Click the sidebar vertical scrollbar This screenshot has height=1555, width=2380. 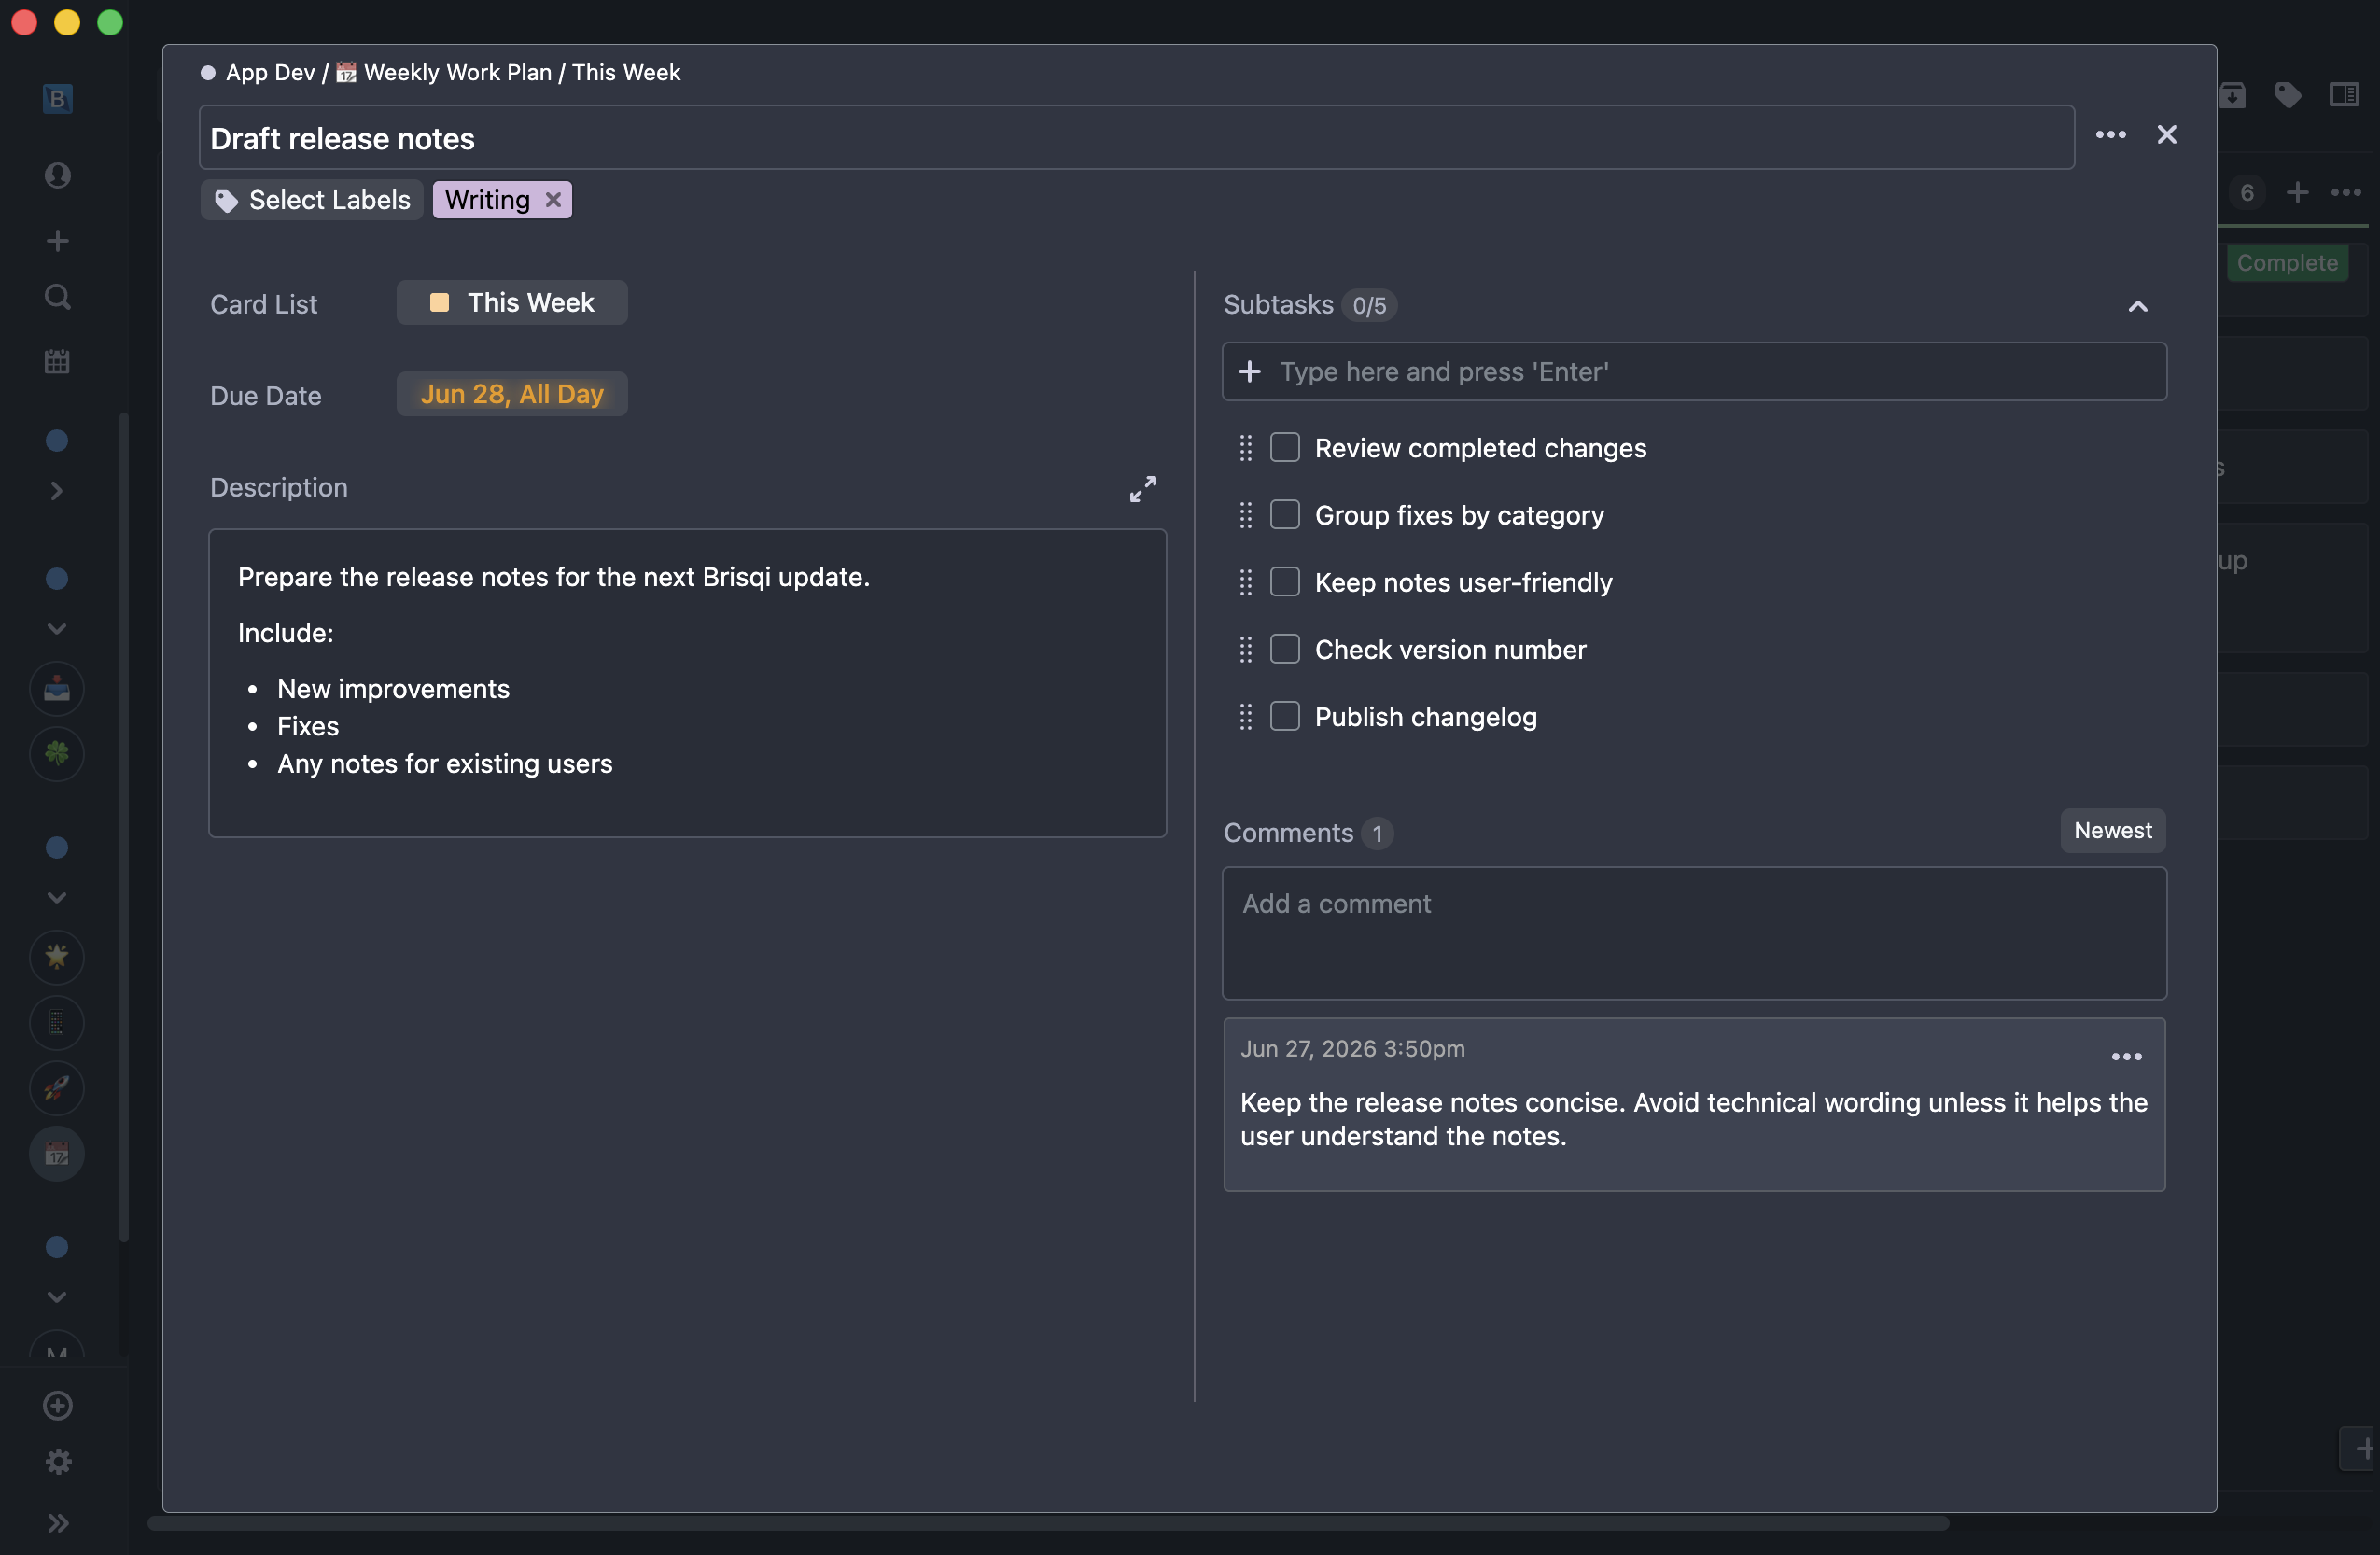pyautogui.click(x=124, y=827)
